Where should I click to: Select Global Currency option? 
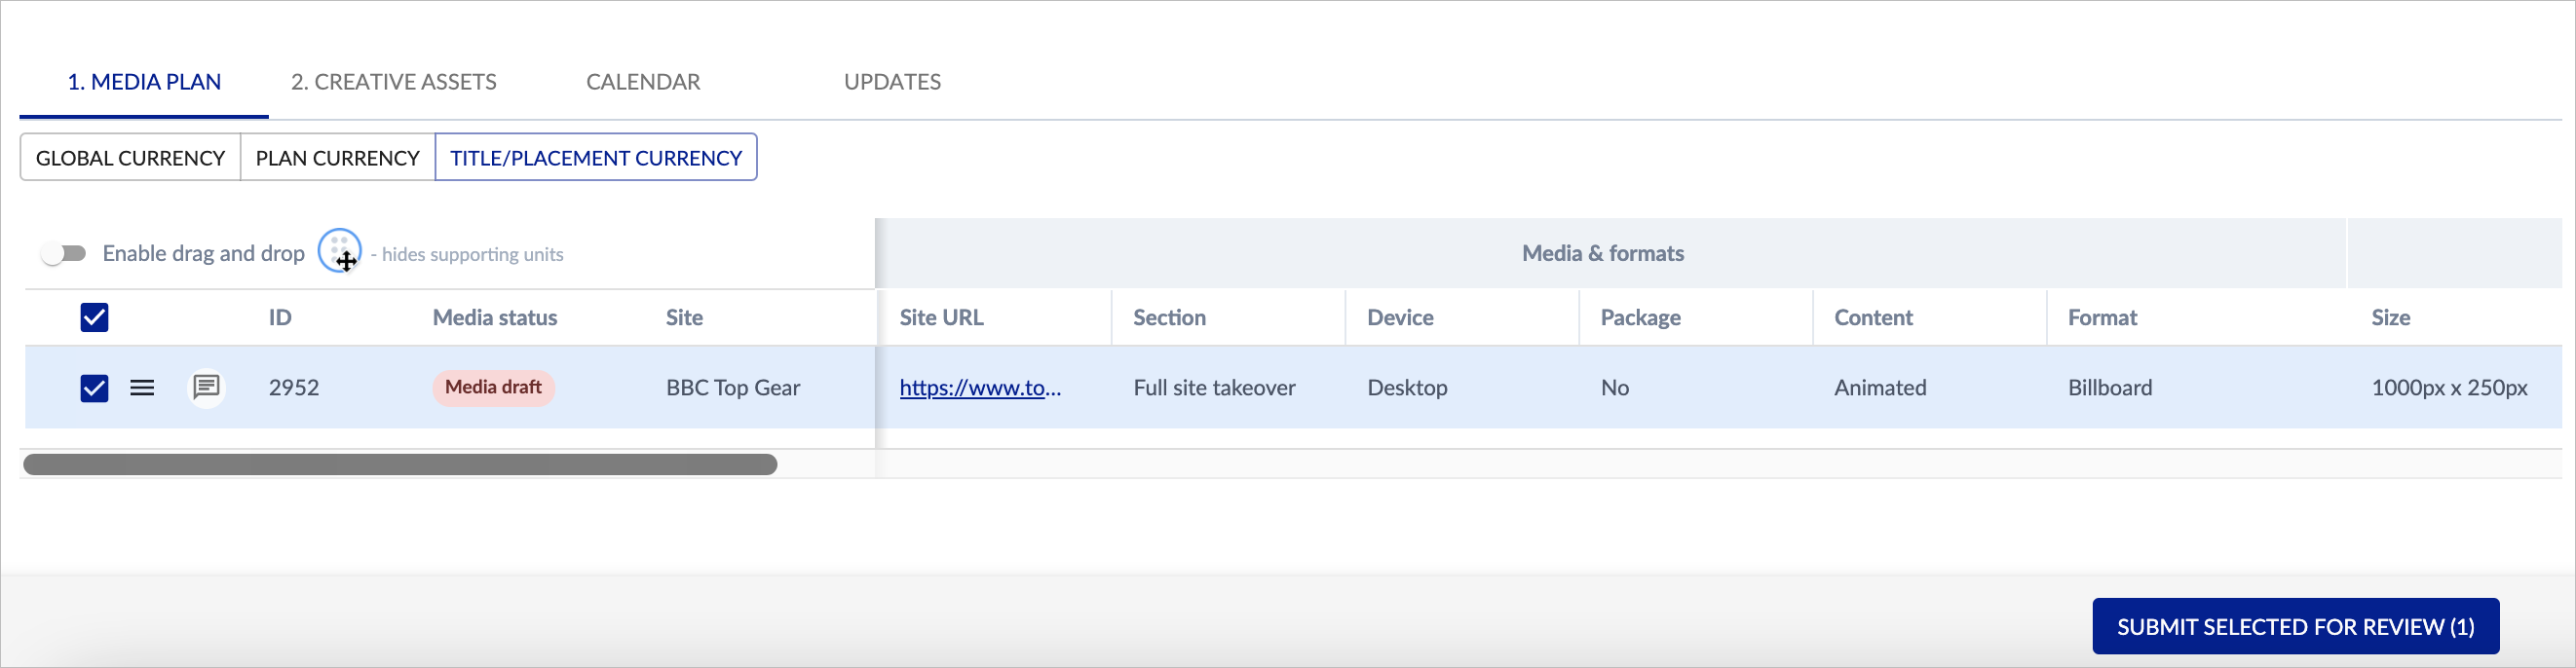coord(130,158)
